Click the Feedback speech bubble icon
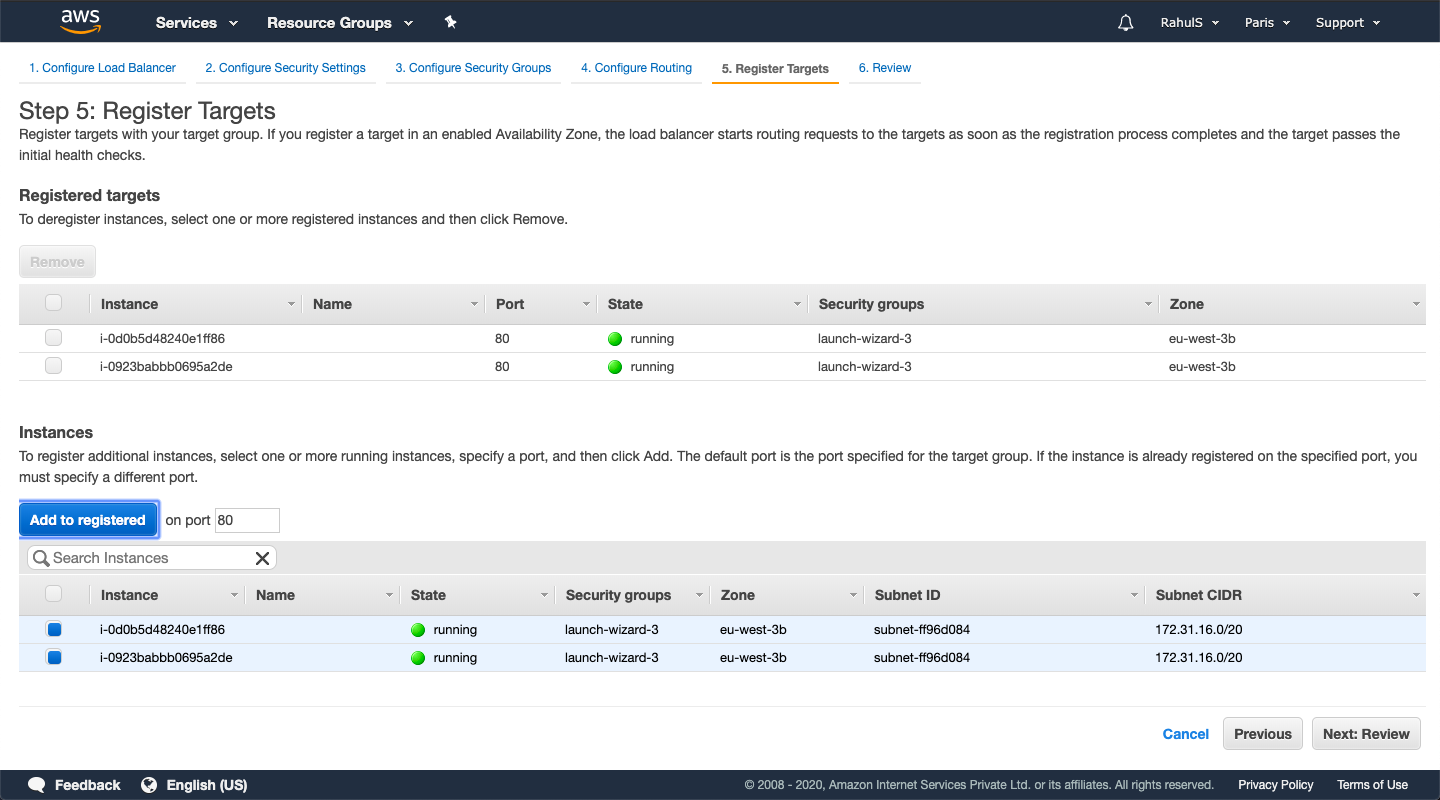 [x=37, y=785]
